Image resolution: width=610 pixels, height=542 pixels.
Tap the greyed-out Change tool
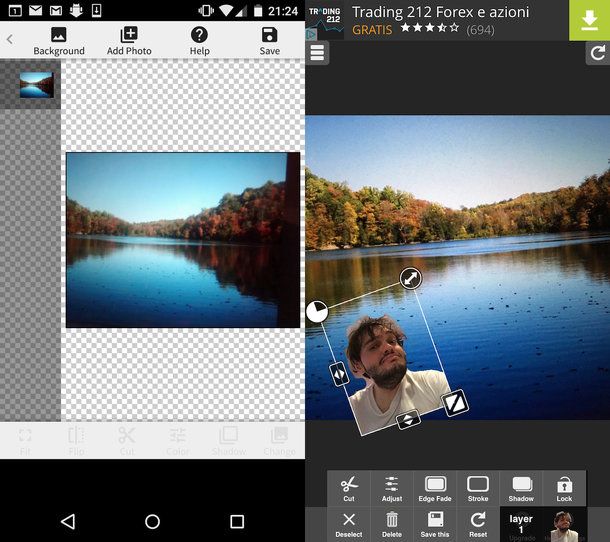(279, 441)
